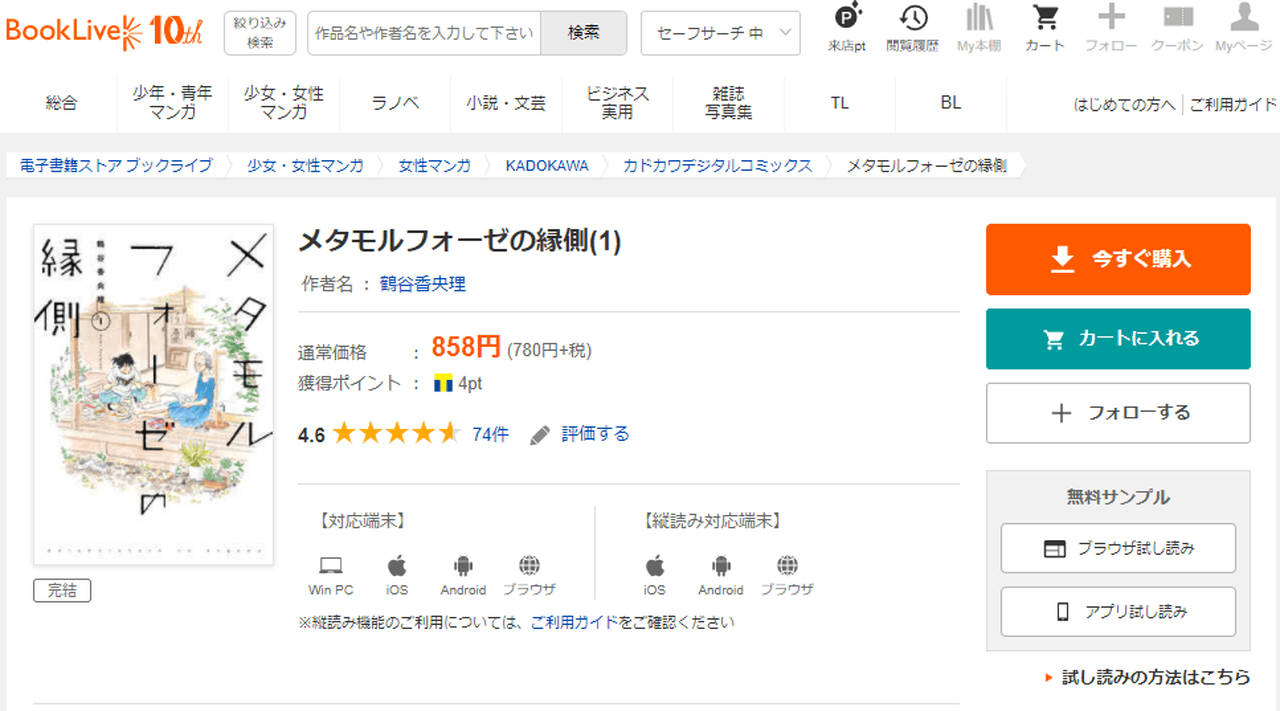The width and height of the screenshot is (1280, 711).
Task: Click author link 鶴谷香央理
Action: (x=422, y=284)
